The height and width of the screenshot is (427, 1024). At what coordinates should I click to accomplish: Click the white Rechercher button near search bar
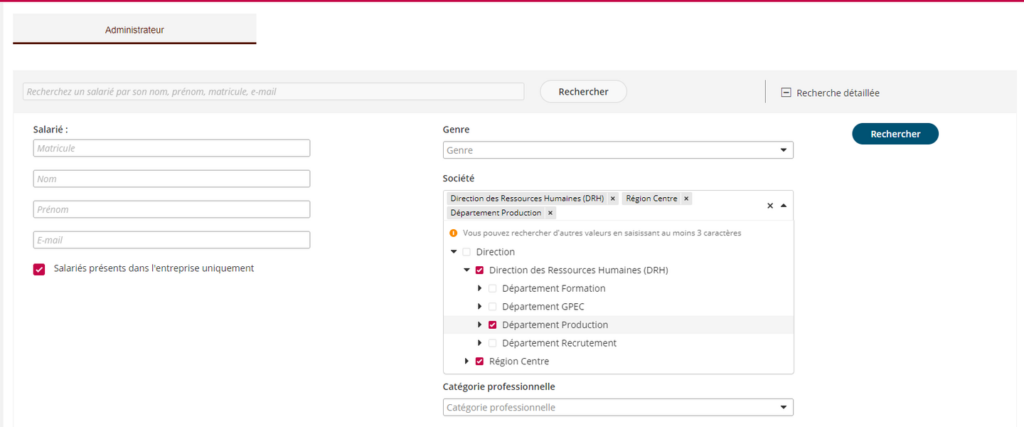(x=583, y=92)
